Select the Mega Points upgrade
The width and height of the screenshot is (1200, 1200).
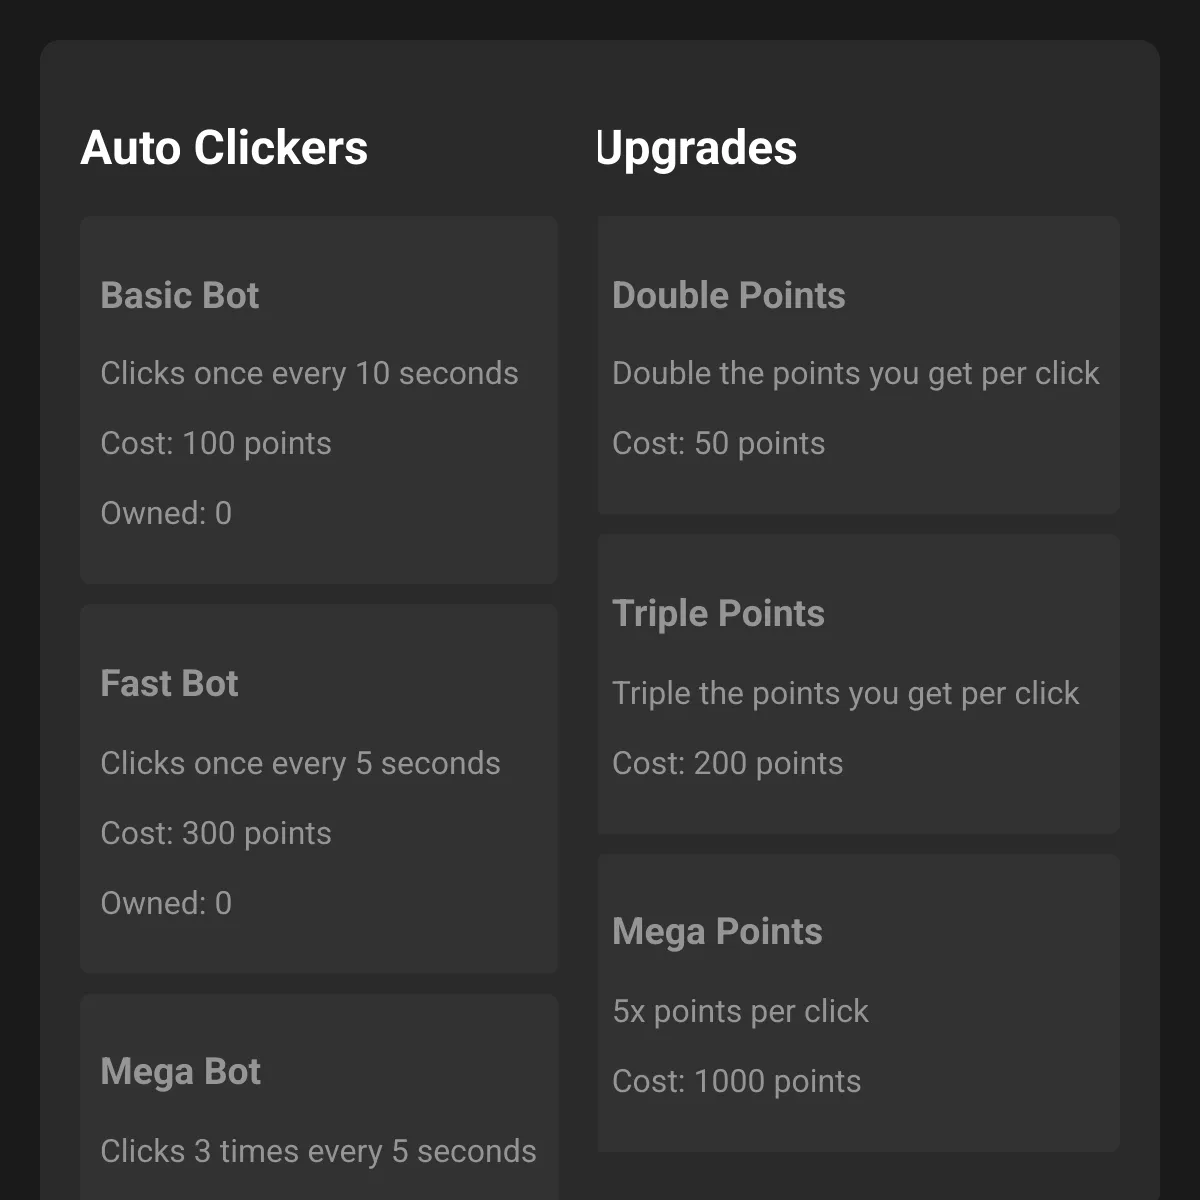(x=858, y=1003)
